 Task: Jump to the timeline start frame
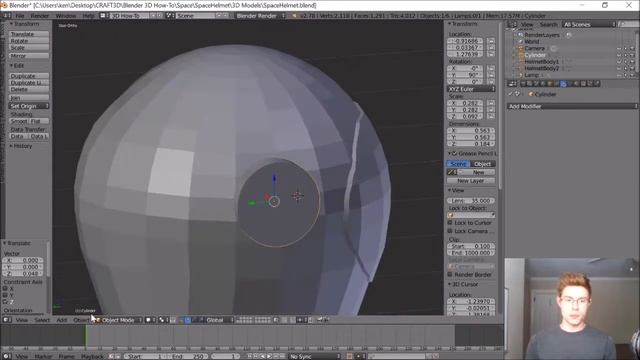[x=250, y=356]
